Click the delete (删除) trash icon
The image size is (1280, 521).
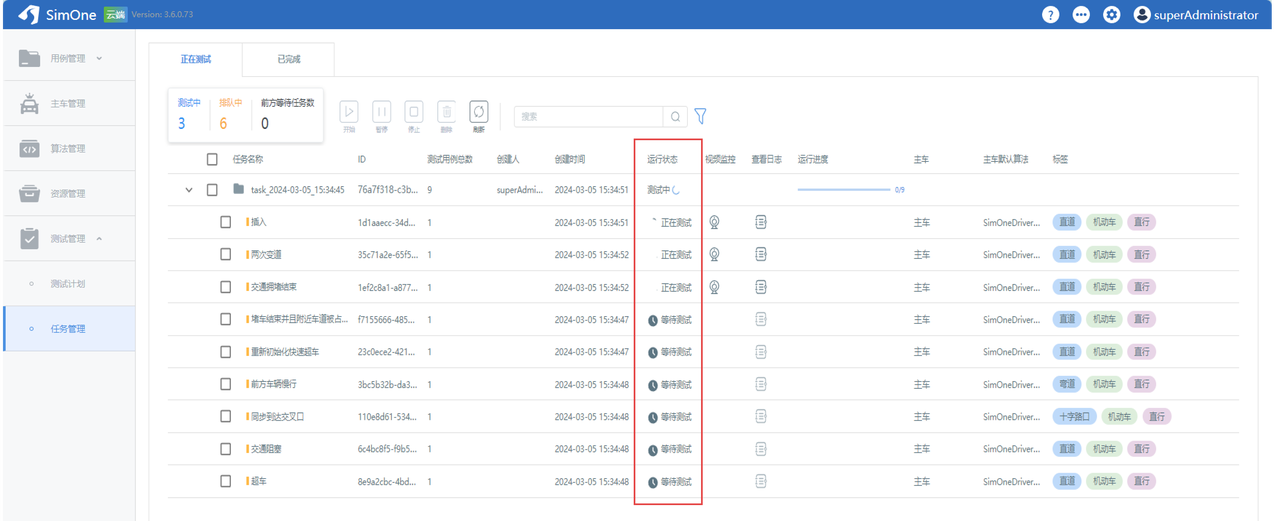point(447,113)
